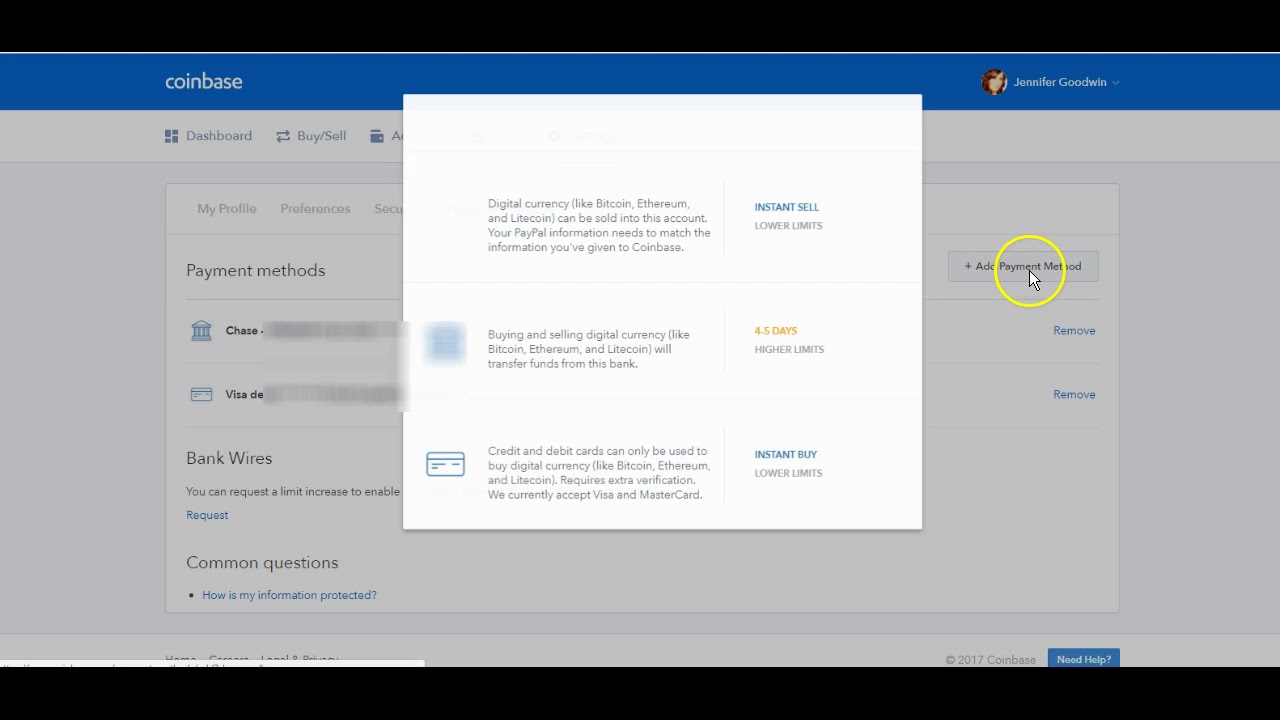Go to the Dashboard
This screenshot has width=1280, height=720.
[x=208, y=136]
